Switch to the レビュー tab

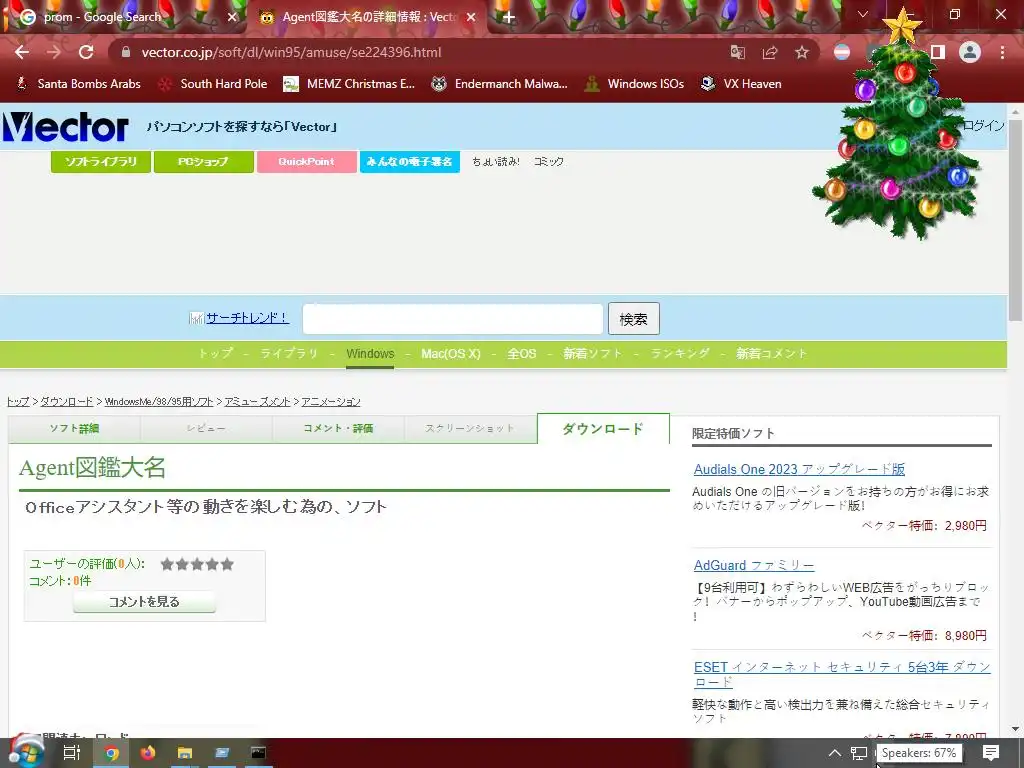[206, 428]
